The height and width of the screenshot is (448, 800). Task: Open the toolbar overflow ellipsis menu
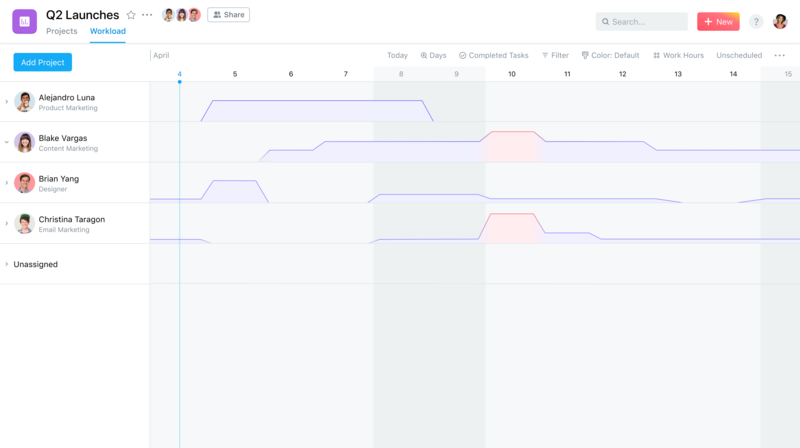[x=780, y=55]
